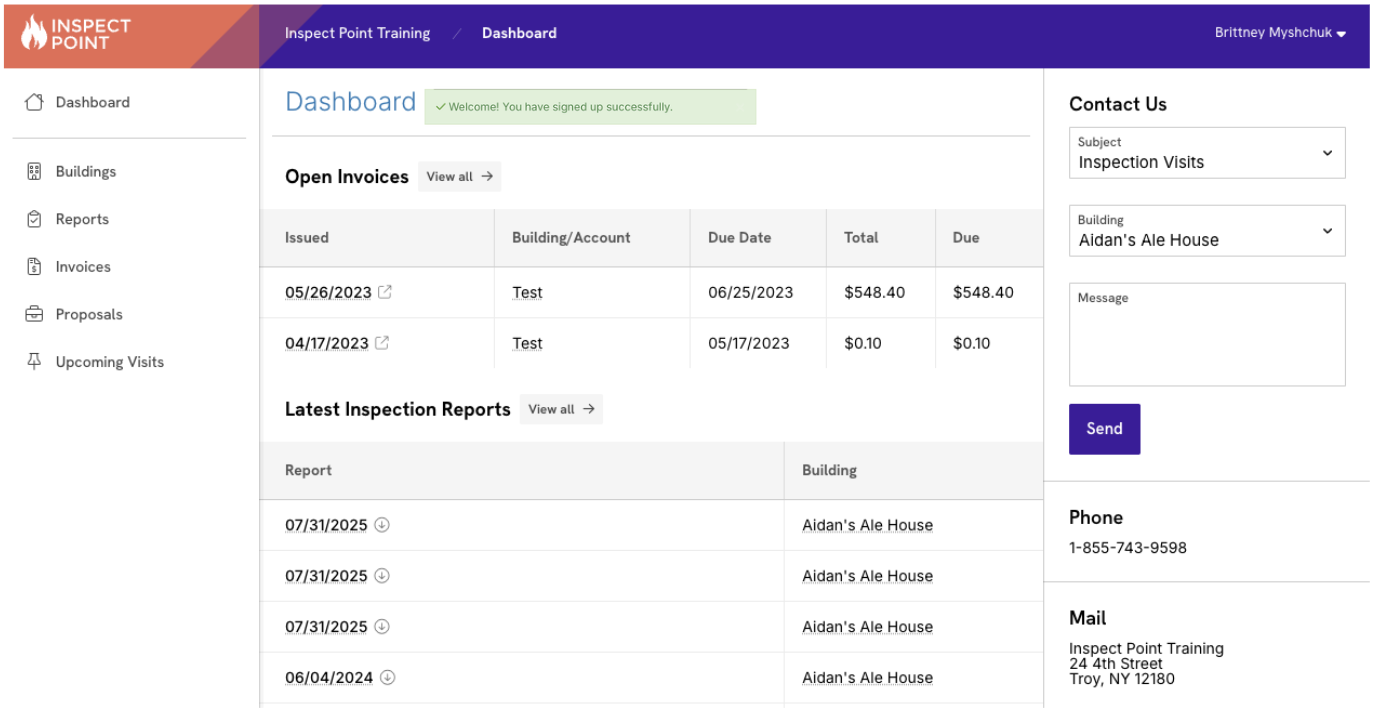Click phone number 1-855-743-9598
This screenshot has height=716, width=1374.
pyautogui.click(x=1128, y=548)
